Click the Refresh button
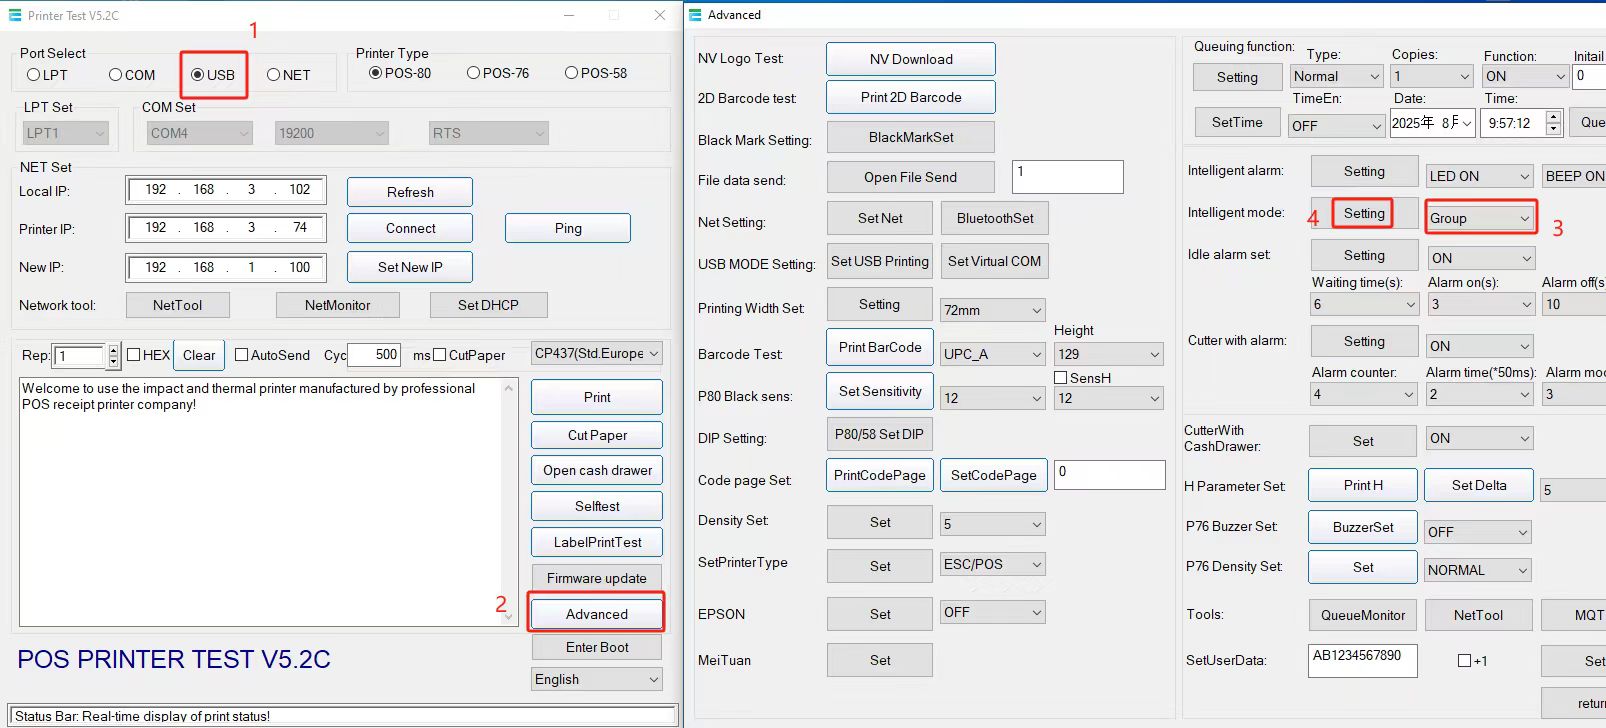Viewport: 1606px width, 728px height. [410, 192]
